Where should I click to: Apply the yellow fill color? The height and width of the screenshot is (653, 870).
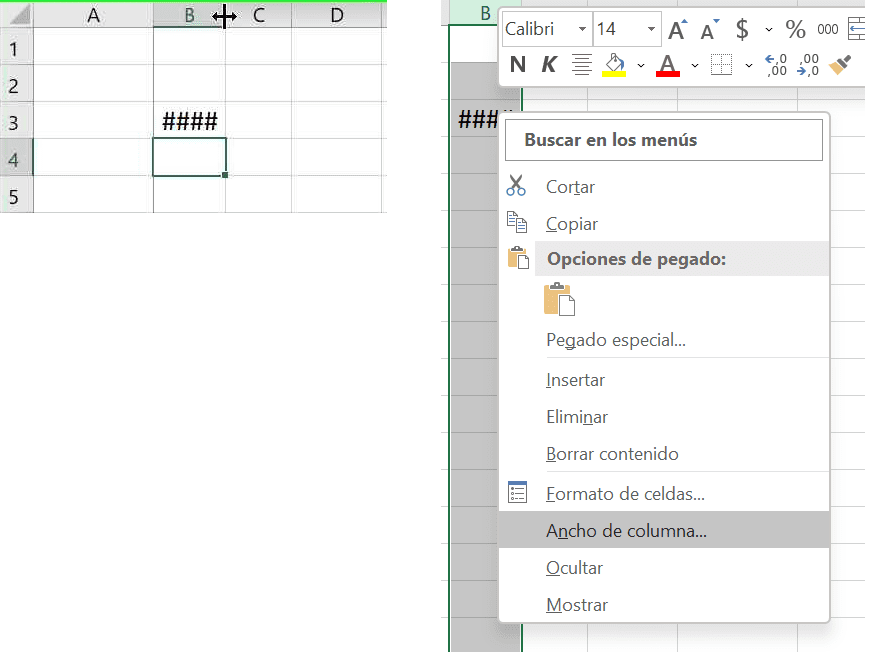point(613,65)
